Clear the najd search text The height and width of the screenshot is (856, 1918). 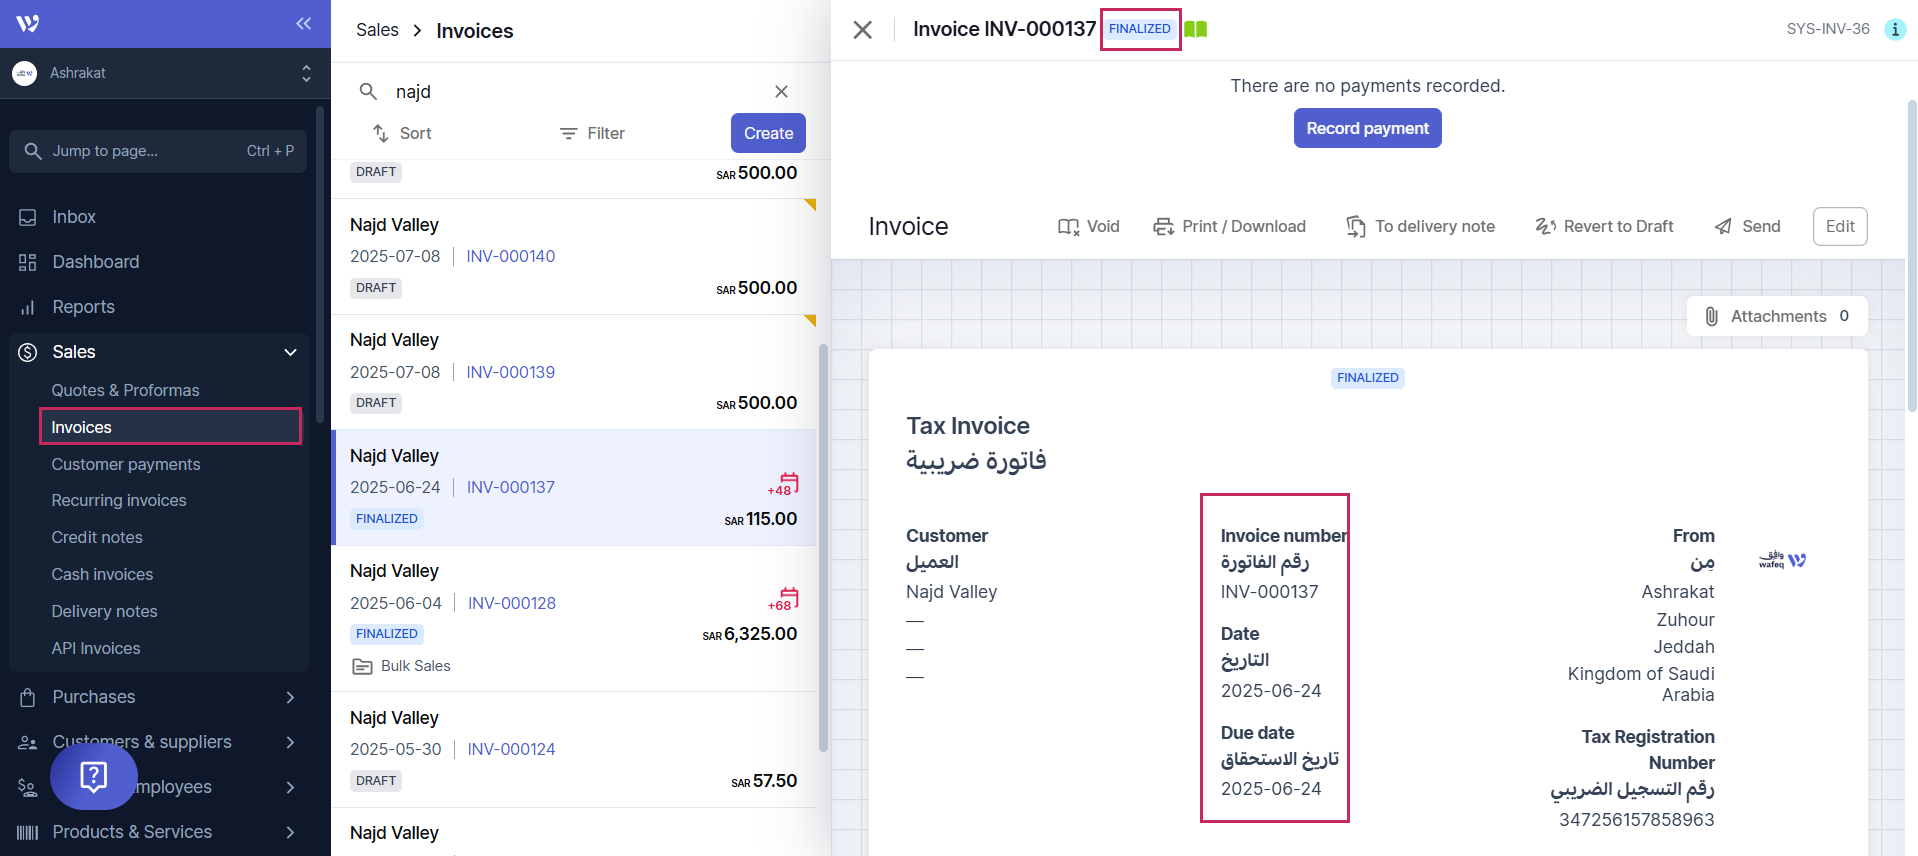[x=781, y=92]
